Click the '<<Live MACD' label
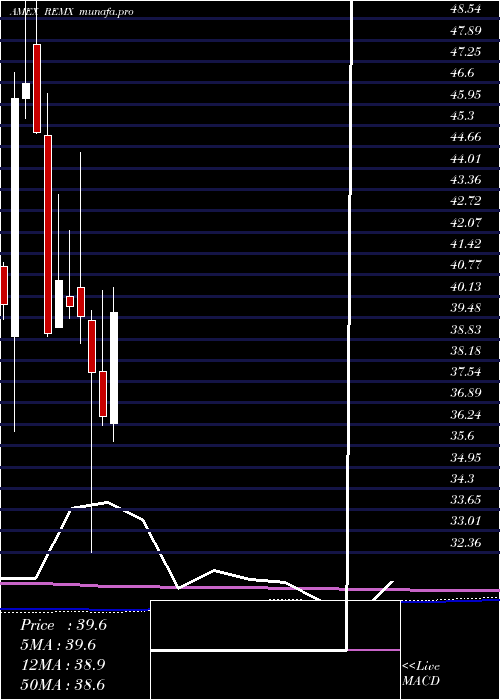The image size is (500, 700). pos(421,673)
